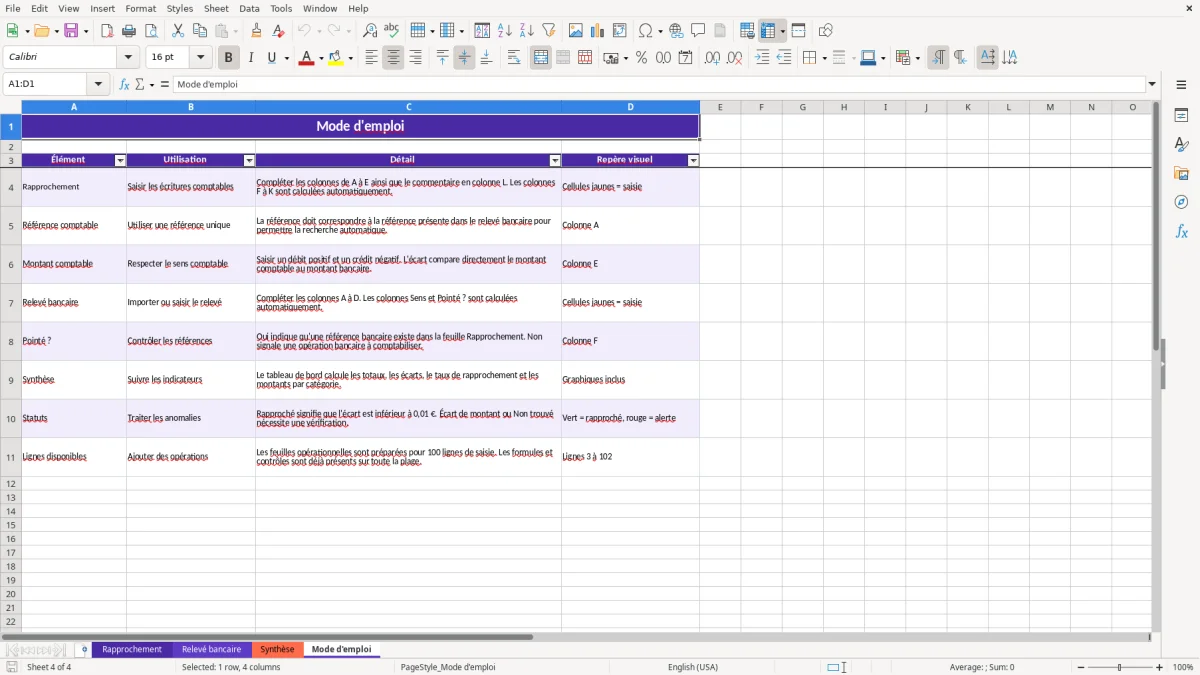
Task: Click the formula equals button
Action: [x=165, y=84]
